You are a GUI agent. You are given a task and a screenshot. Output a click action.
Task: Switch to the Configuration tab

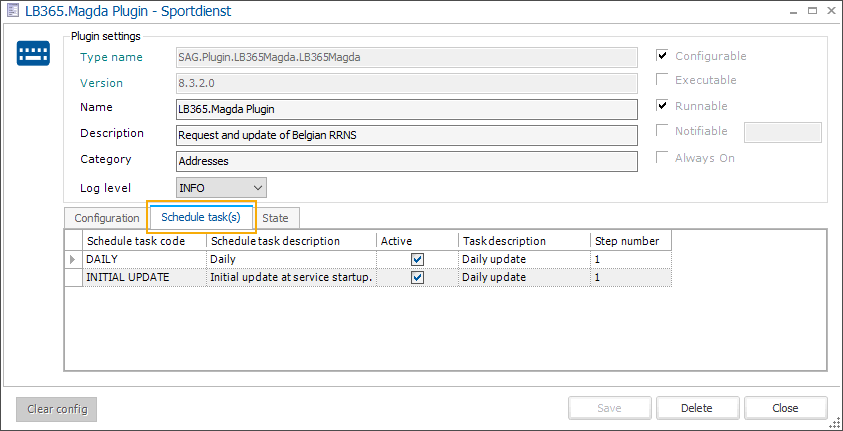pos(107,218)
